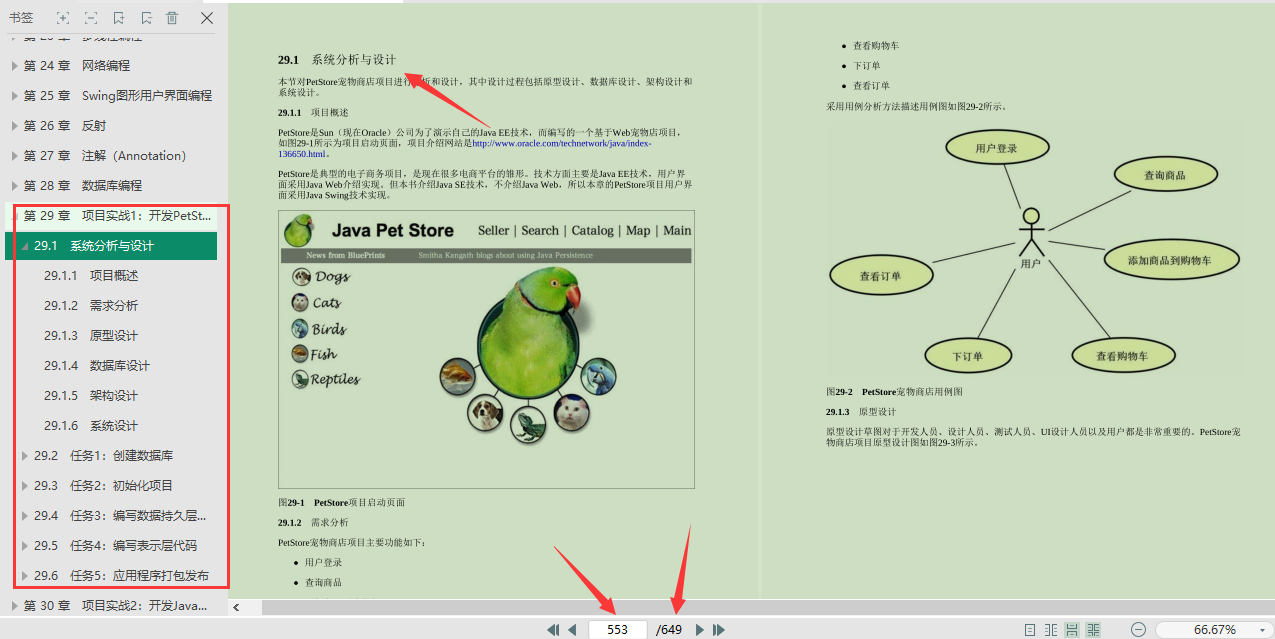Screen dimensions: 1275x639
Task: Enable two-page continuous view
Action: tap(1093, 630)
